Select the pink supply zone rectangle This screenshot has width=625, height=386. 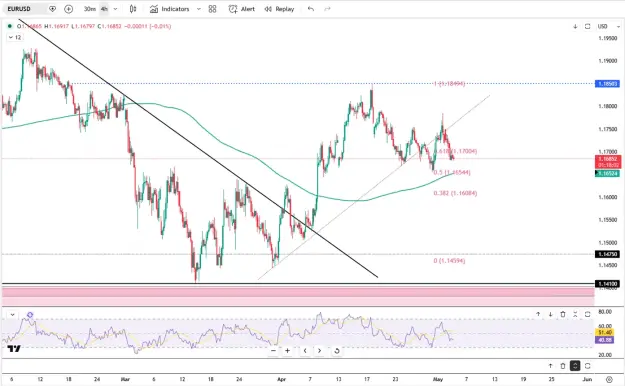(x=298, y=296)
